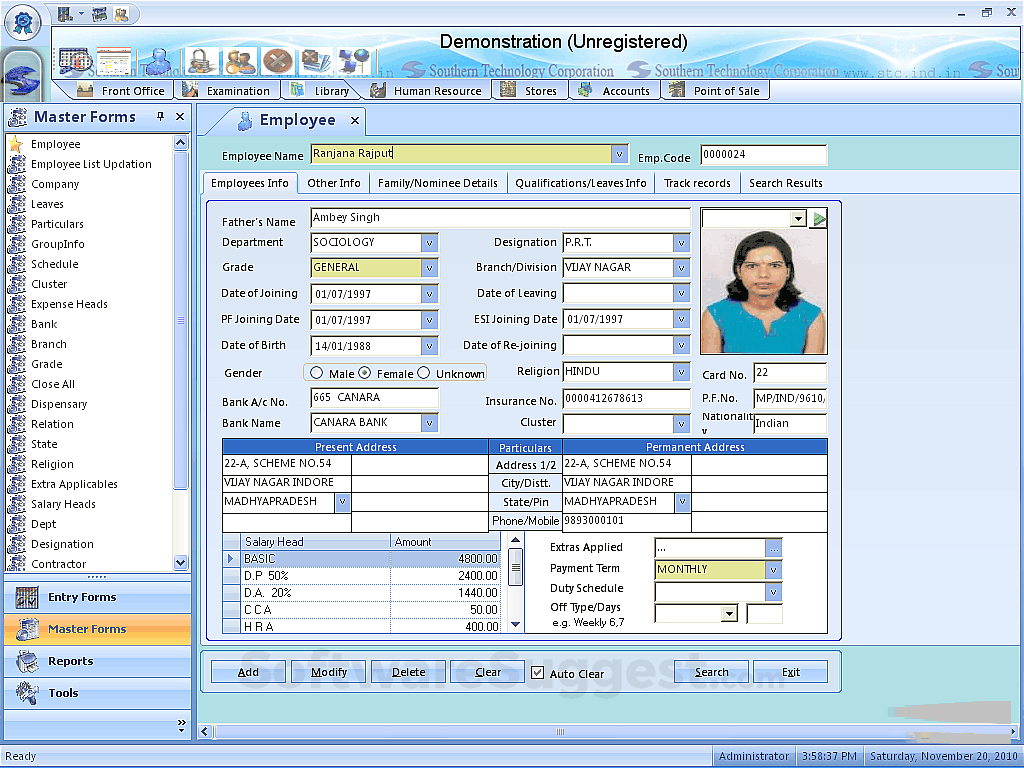This screenshot has height=768, width=1024.
Task: Switch to the Family/Nominee Details tab
Action: pyautogui.click(x=437, y=183)
